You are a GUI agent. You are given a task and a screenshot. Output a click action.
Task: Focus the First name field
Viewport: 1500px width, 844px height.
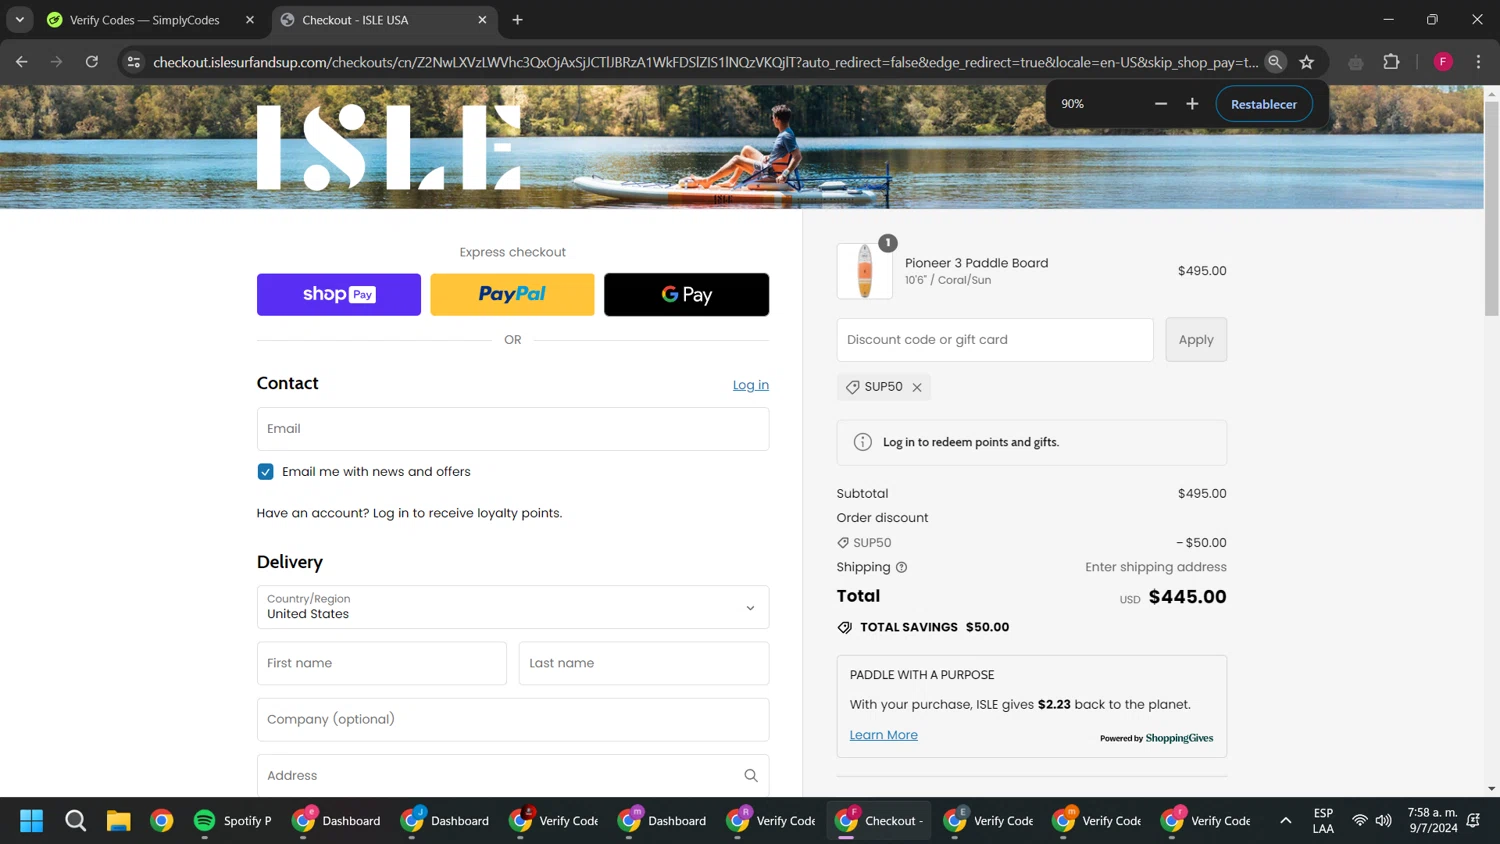(x=382, y=663)
